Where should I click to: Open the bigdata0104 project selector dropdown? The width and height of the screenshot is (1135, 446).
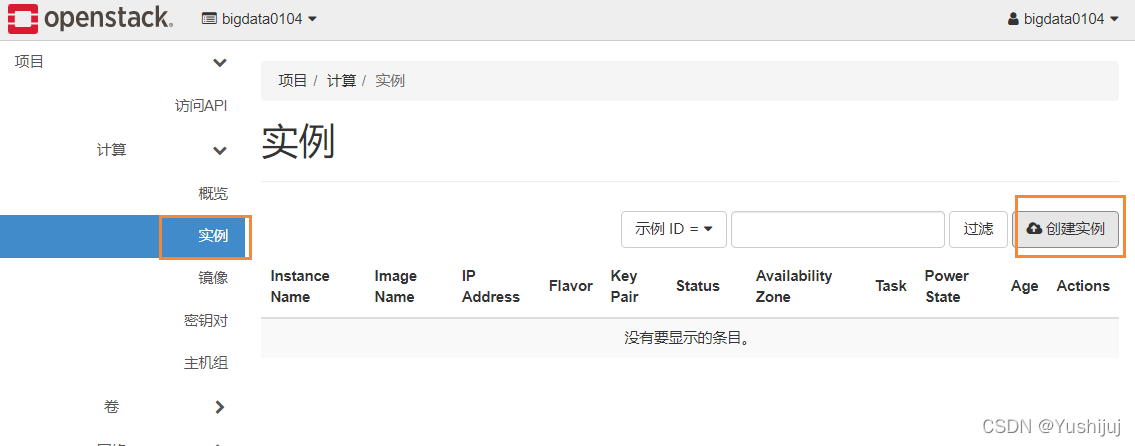point(259,19)
